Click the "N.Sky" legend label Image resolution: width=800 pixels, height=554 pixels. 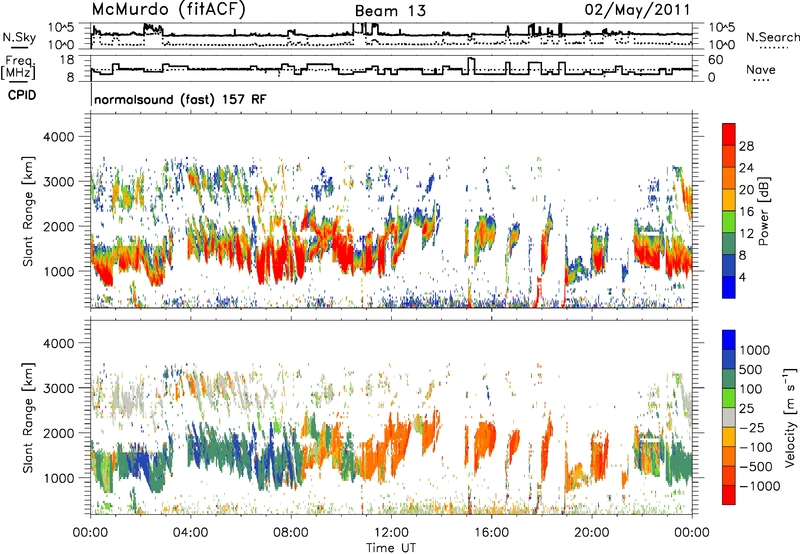pyautogui.click(x=19, y=37)
